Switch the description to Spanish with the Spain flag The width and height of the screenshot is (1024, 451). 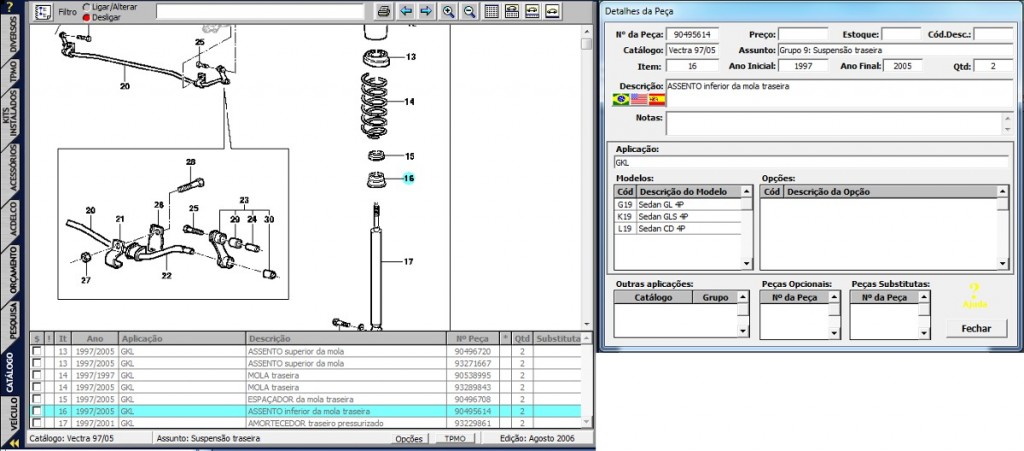coord(656,99)
